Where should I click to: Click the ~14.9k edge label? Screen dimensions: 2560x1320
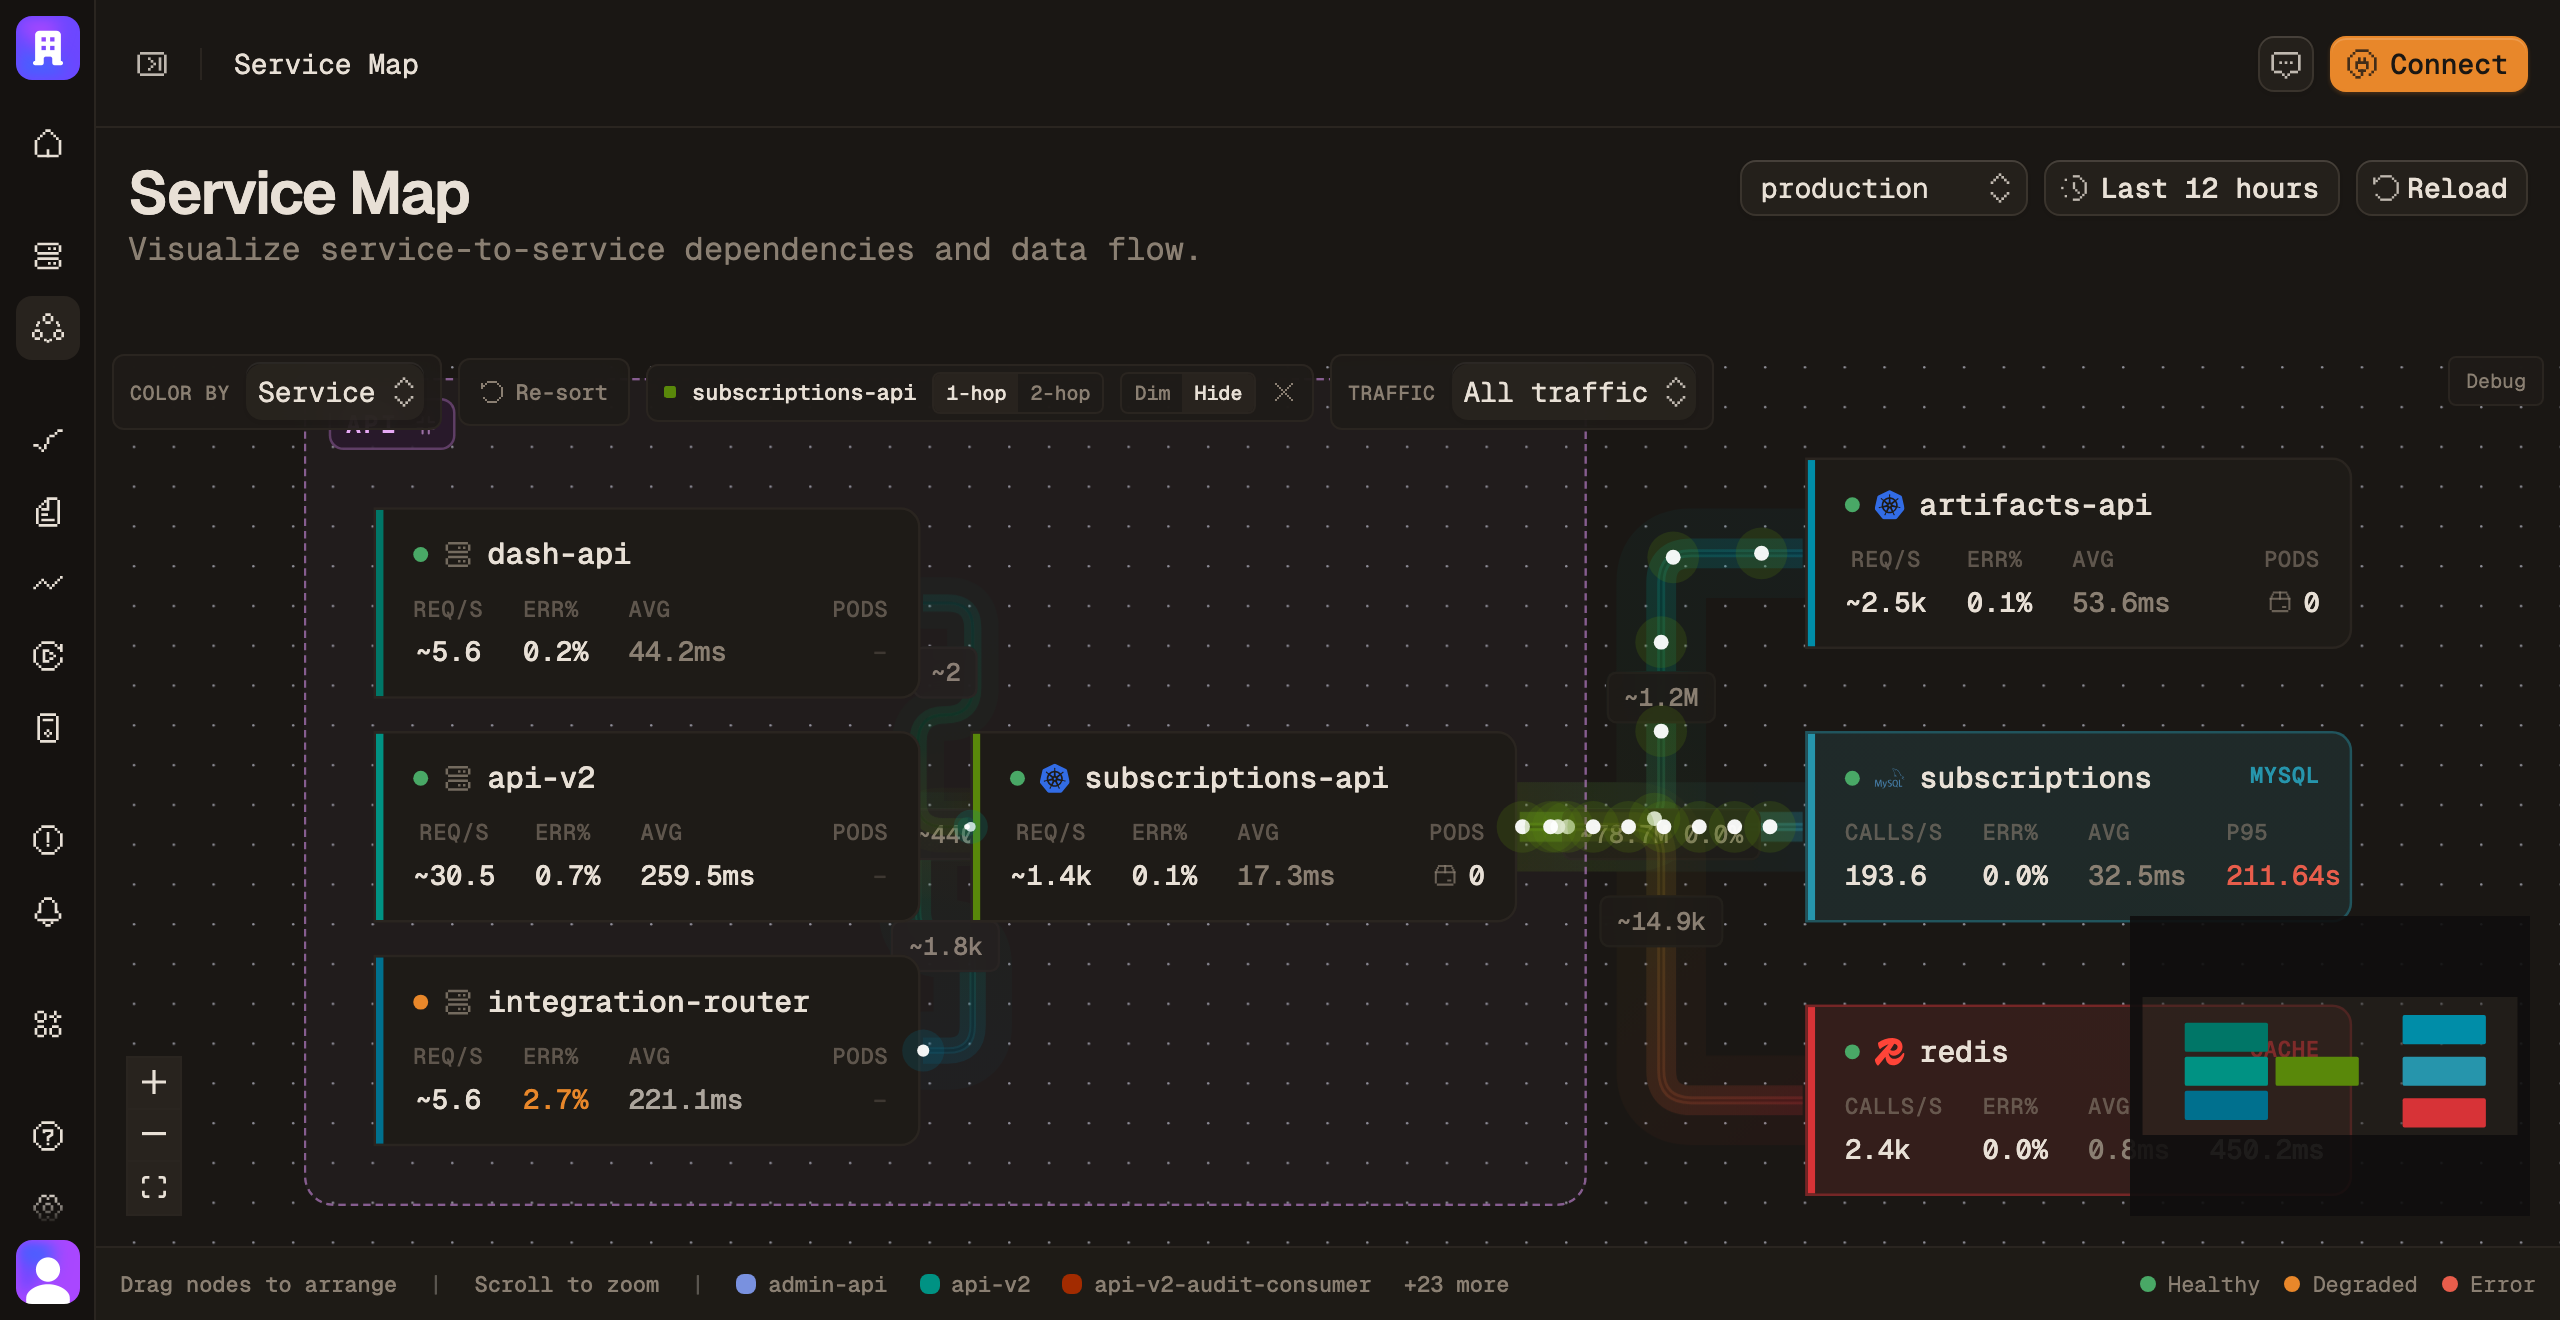1661,921
